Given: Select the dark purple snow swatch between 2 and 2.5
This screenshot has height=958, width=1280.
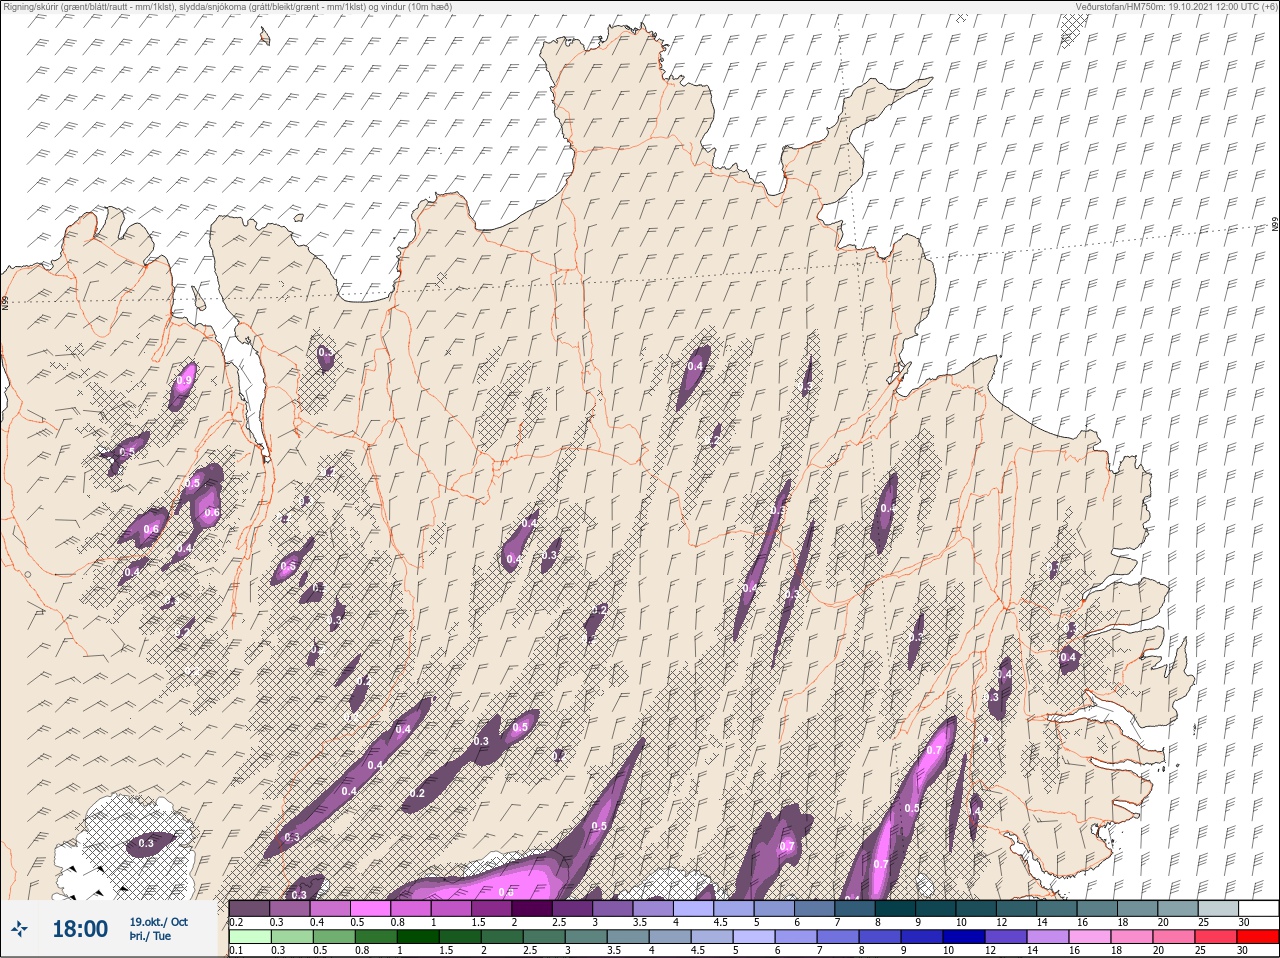Looking at the screenshot, I should 532,909.
